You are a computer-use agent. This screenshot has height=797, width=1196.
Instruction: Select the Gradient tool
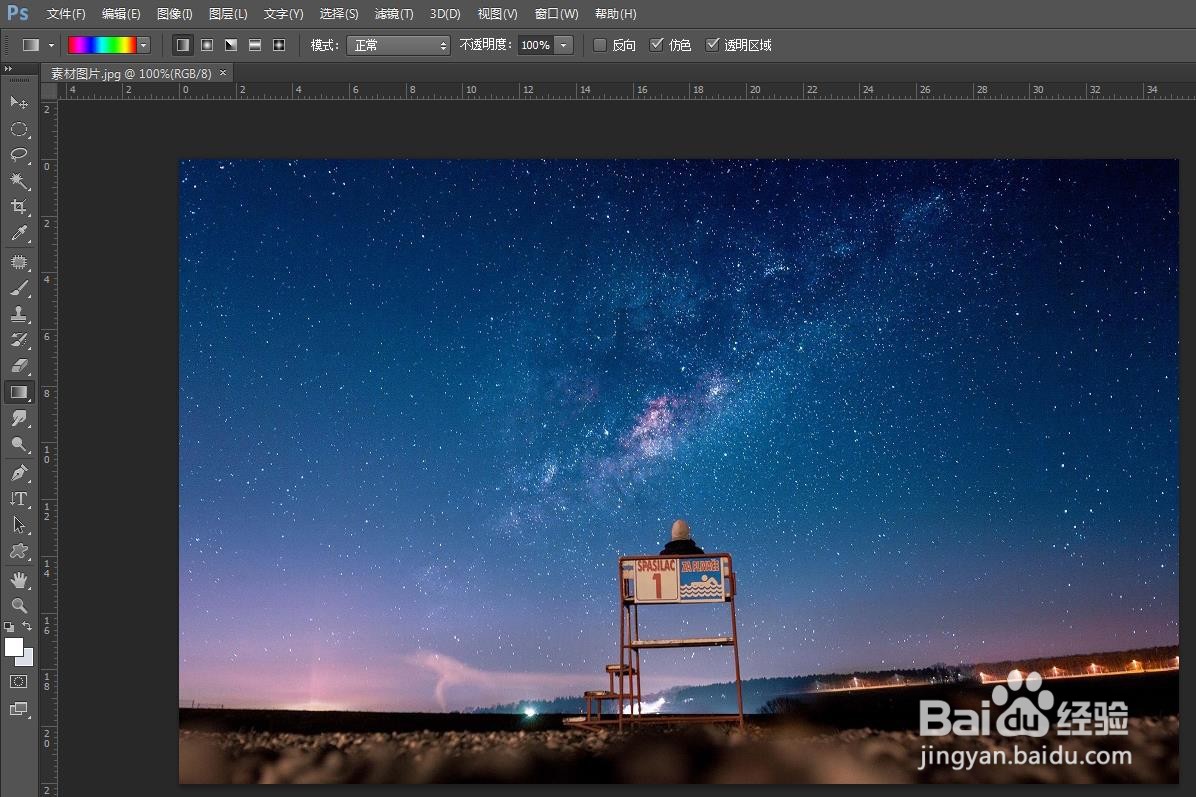(19, 392)
